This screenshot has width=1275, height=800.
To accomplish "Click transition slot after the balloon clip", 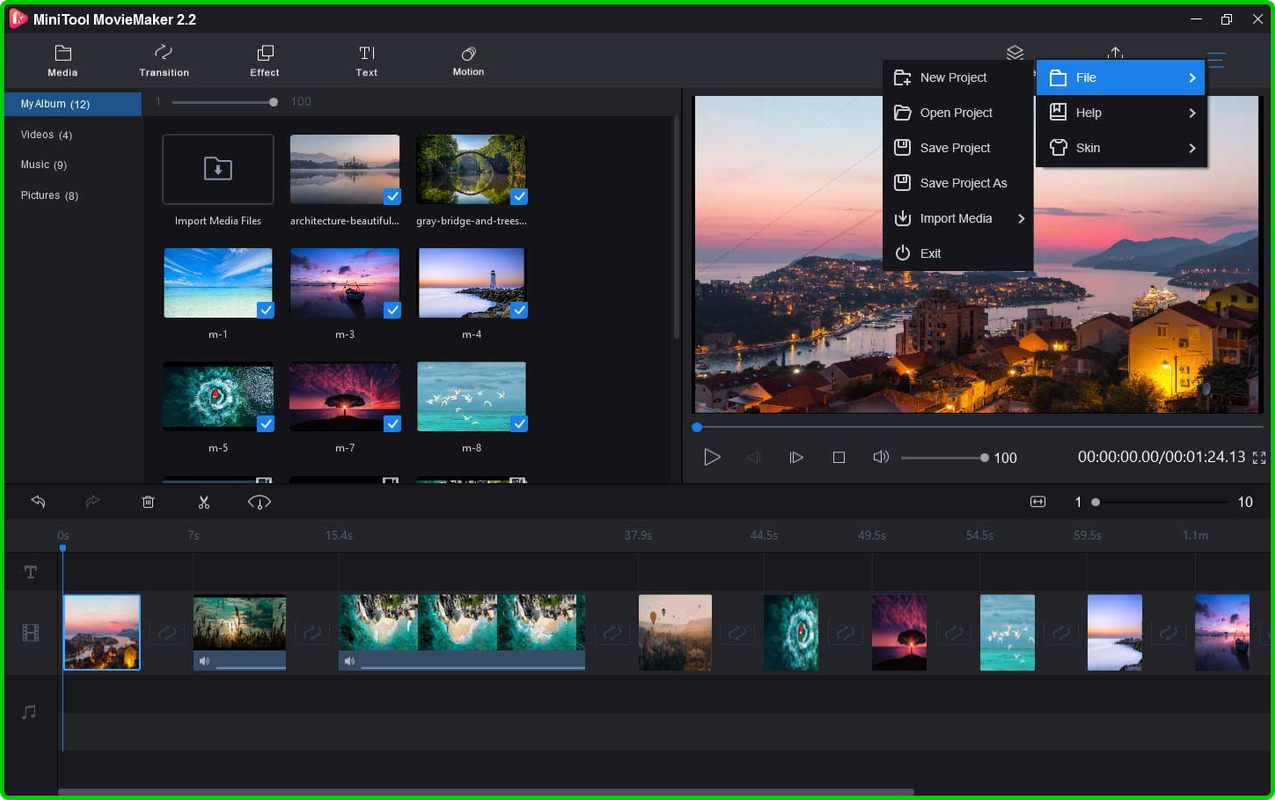I will 738,633.
